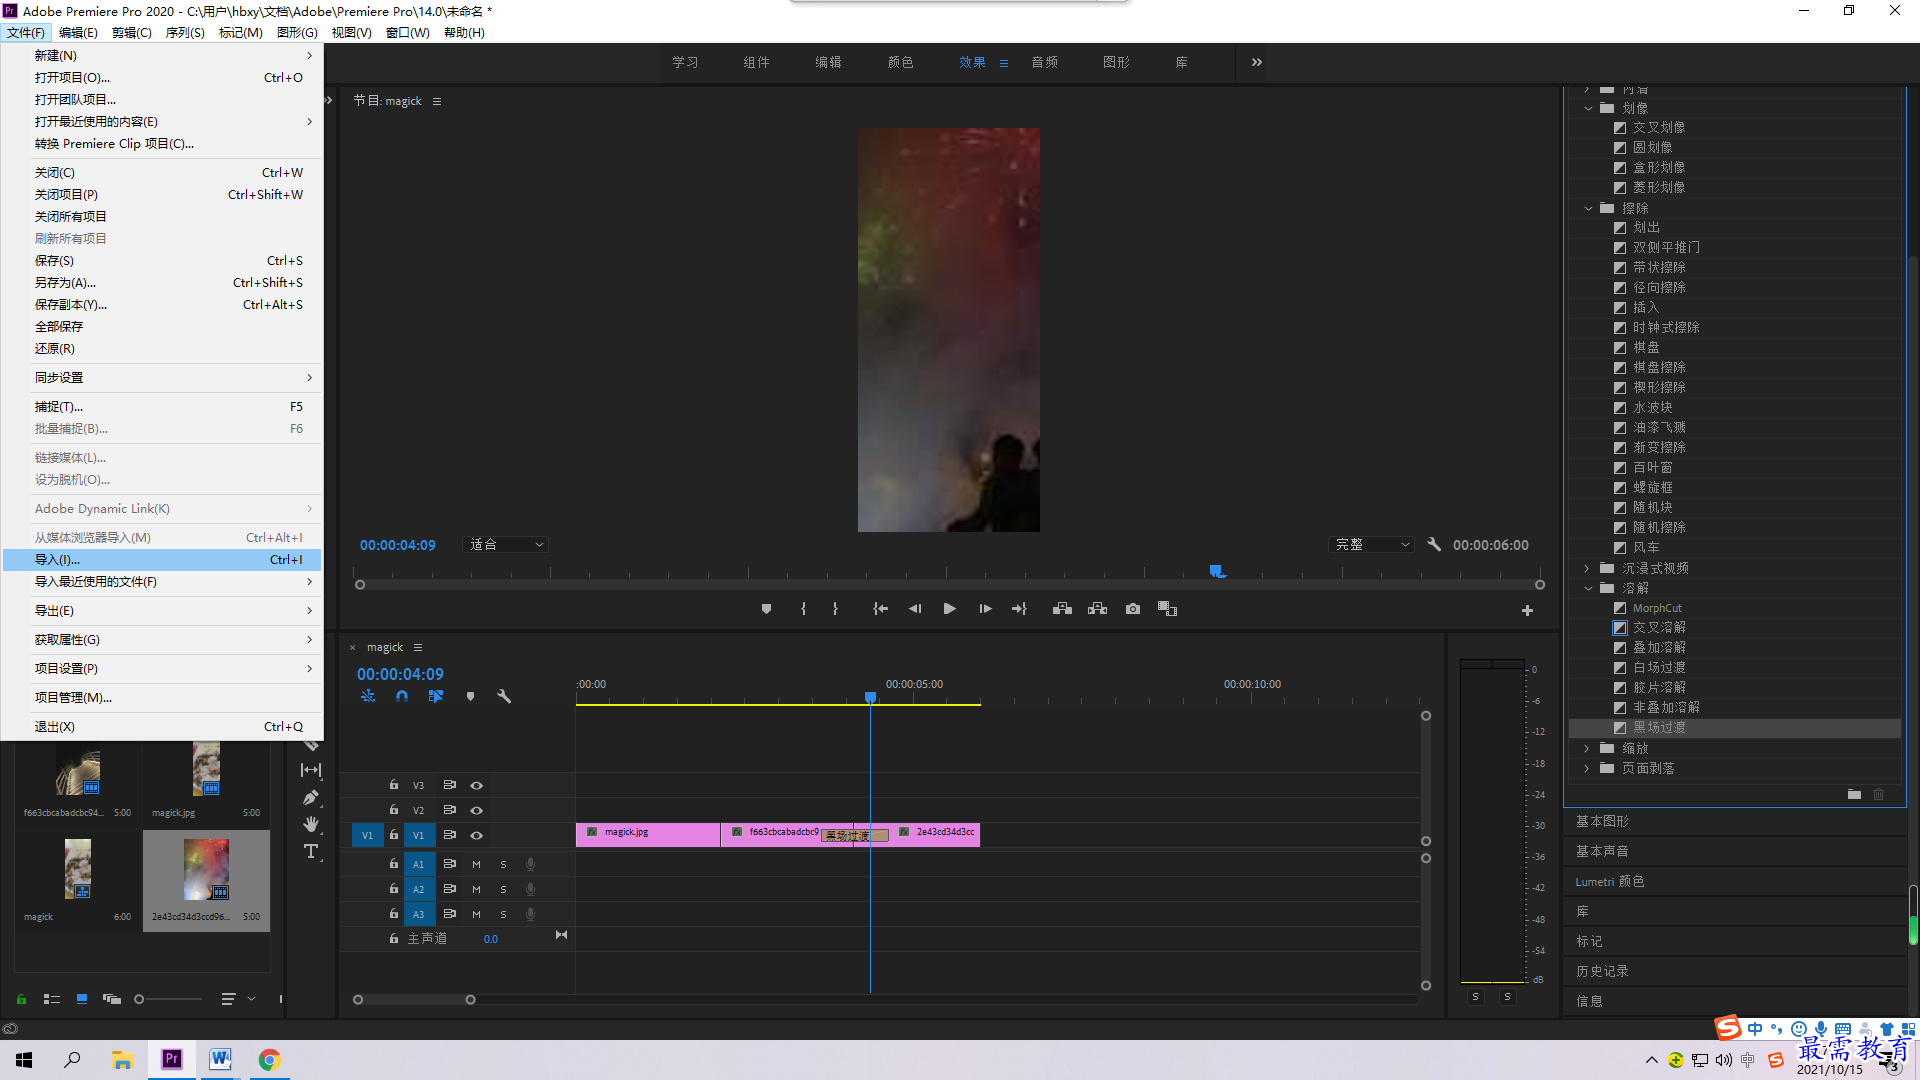Viewport: 1920px width, 1080px height.
Task: Select 2e43cd34d3ccd96 thumbnail in project panel
Action: coord(206,870)
